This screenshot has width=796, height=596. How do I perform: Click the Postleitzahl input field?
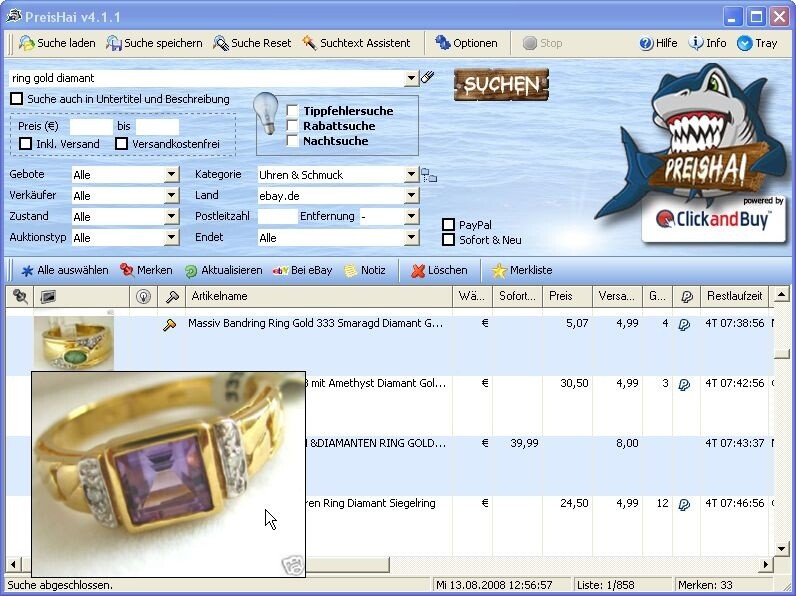pos(277,217)
